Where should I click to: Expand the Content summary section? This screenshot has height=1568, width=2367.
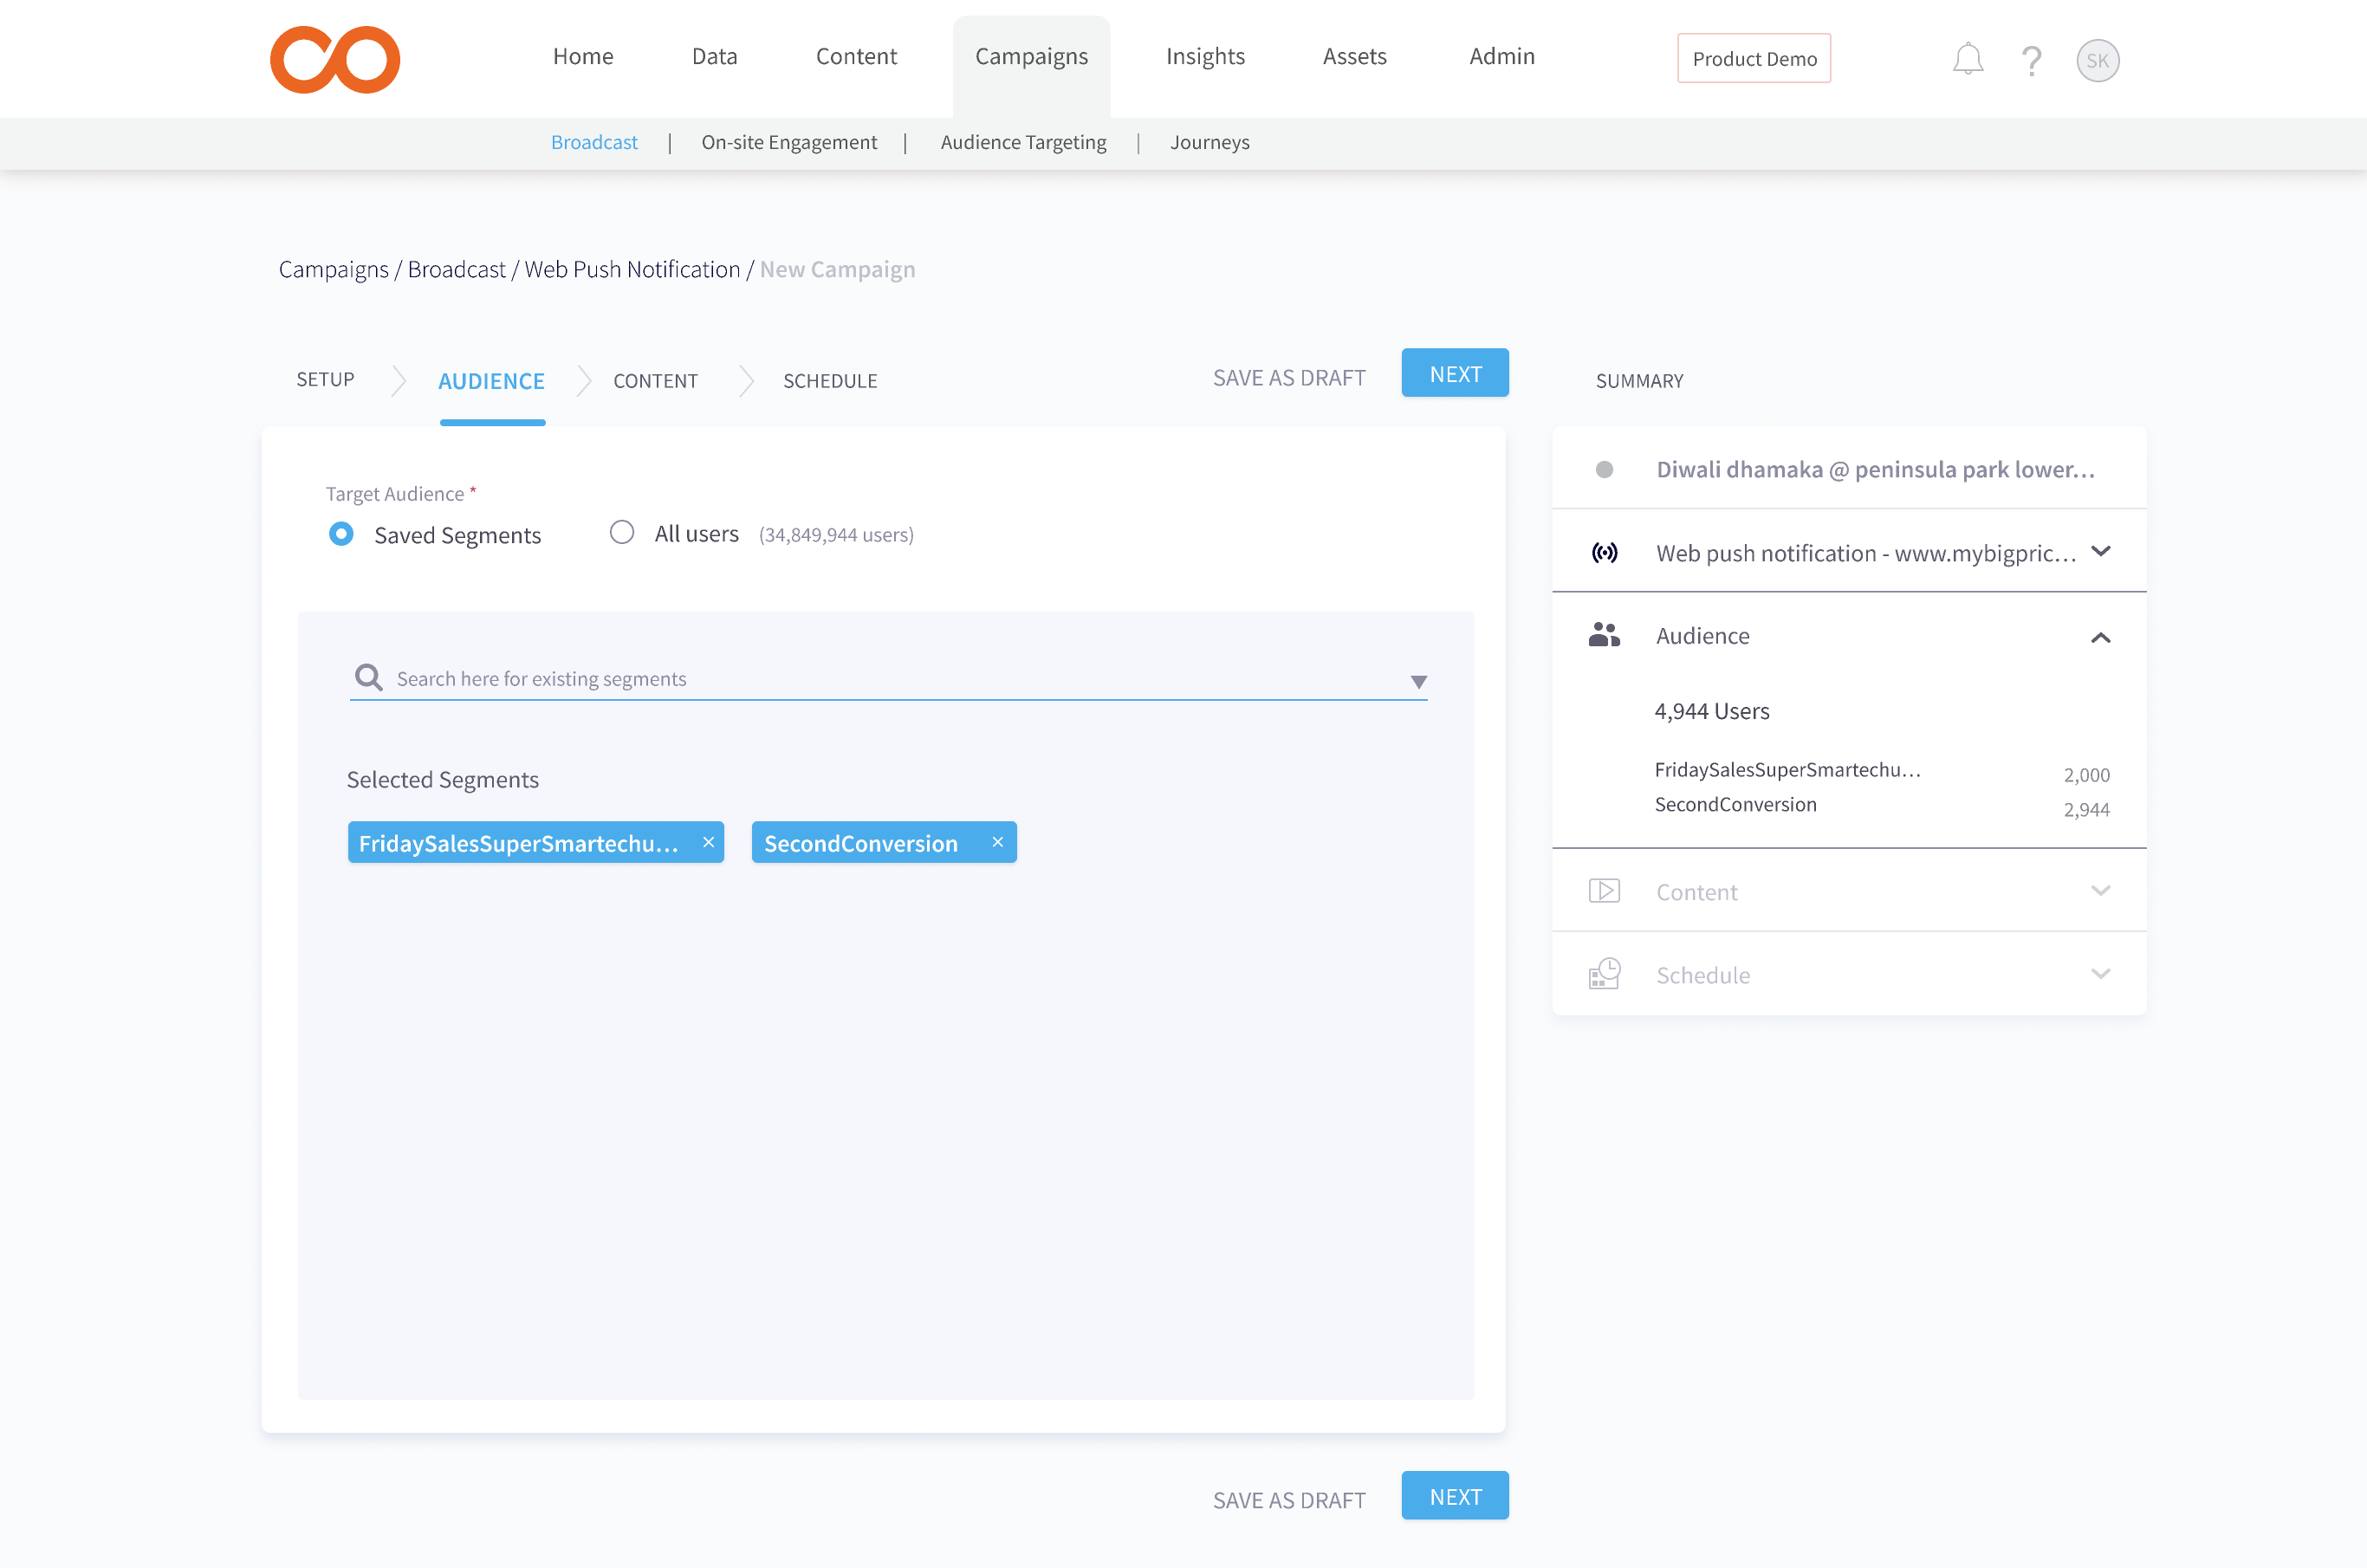click(2100, 890)
